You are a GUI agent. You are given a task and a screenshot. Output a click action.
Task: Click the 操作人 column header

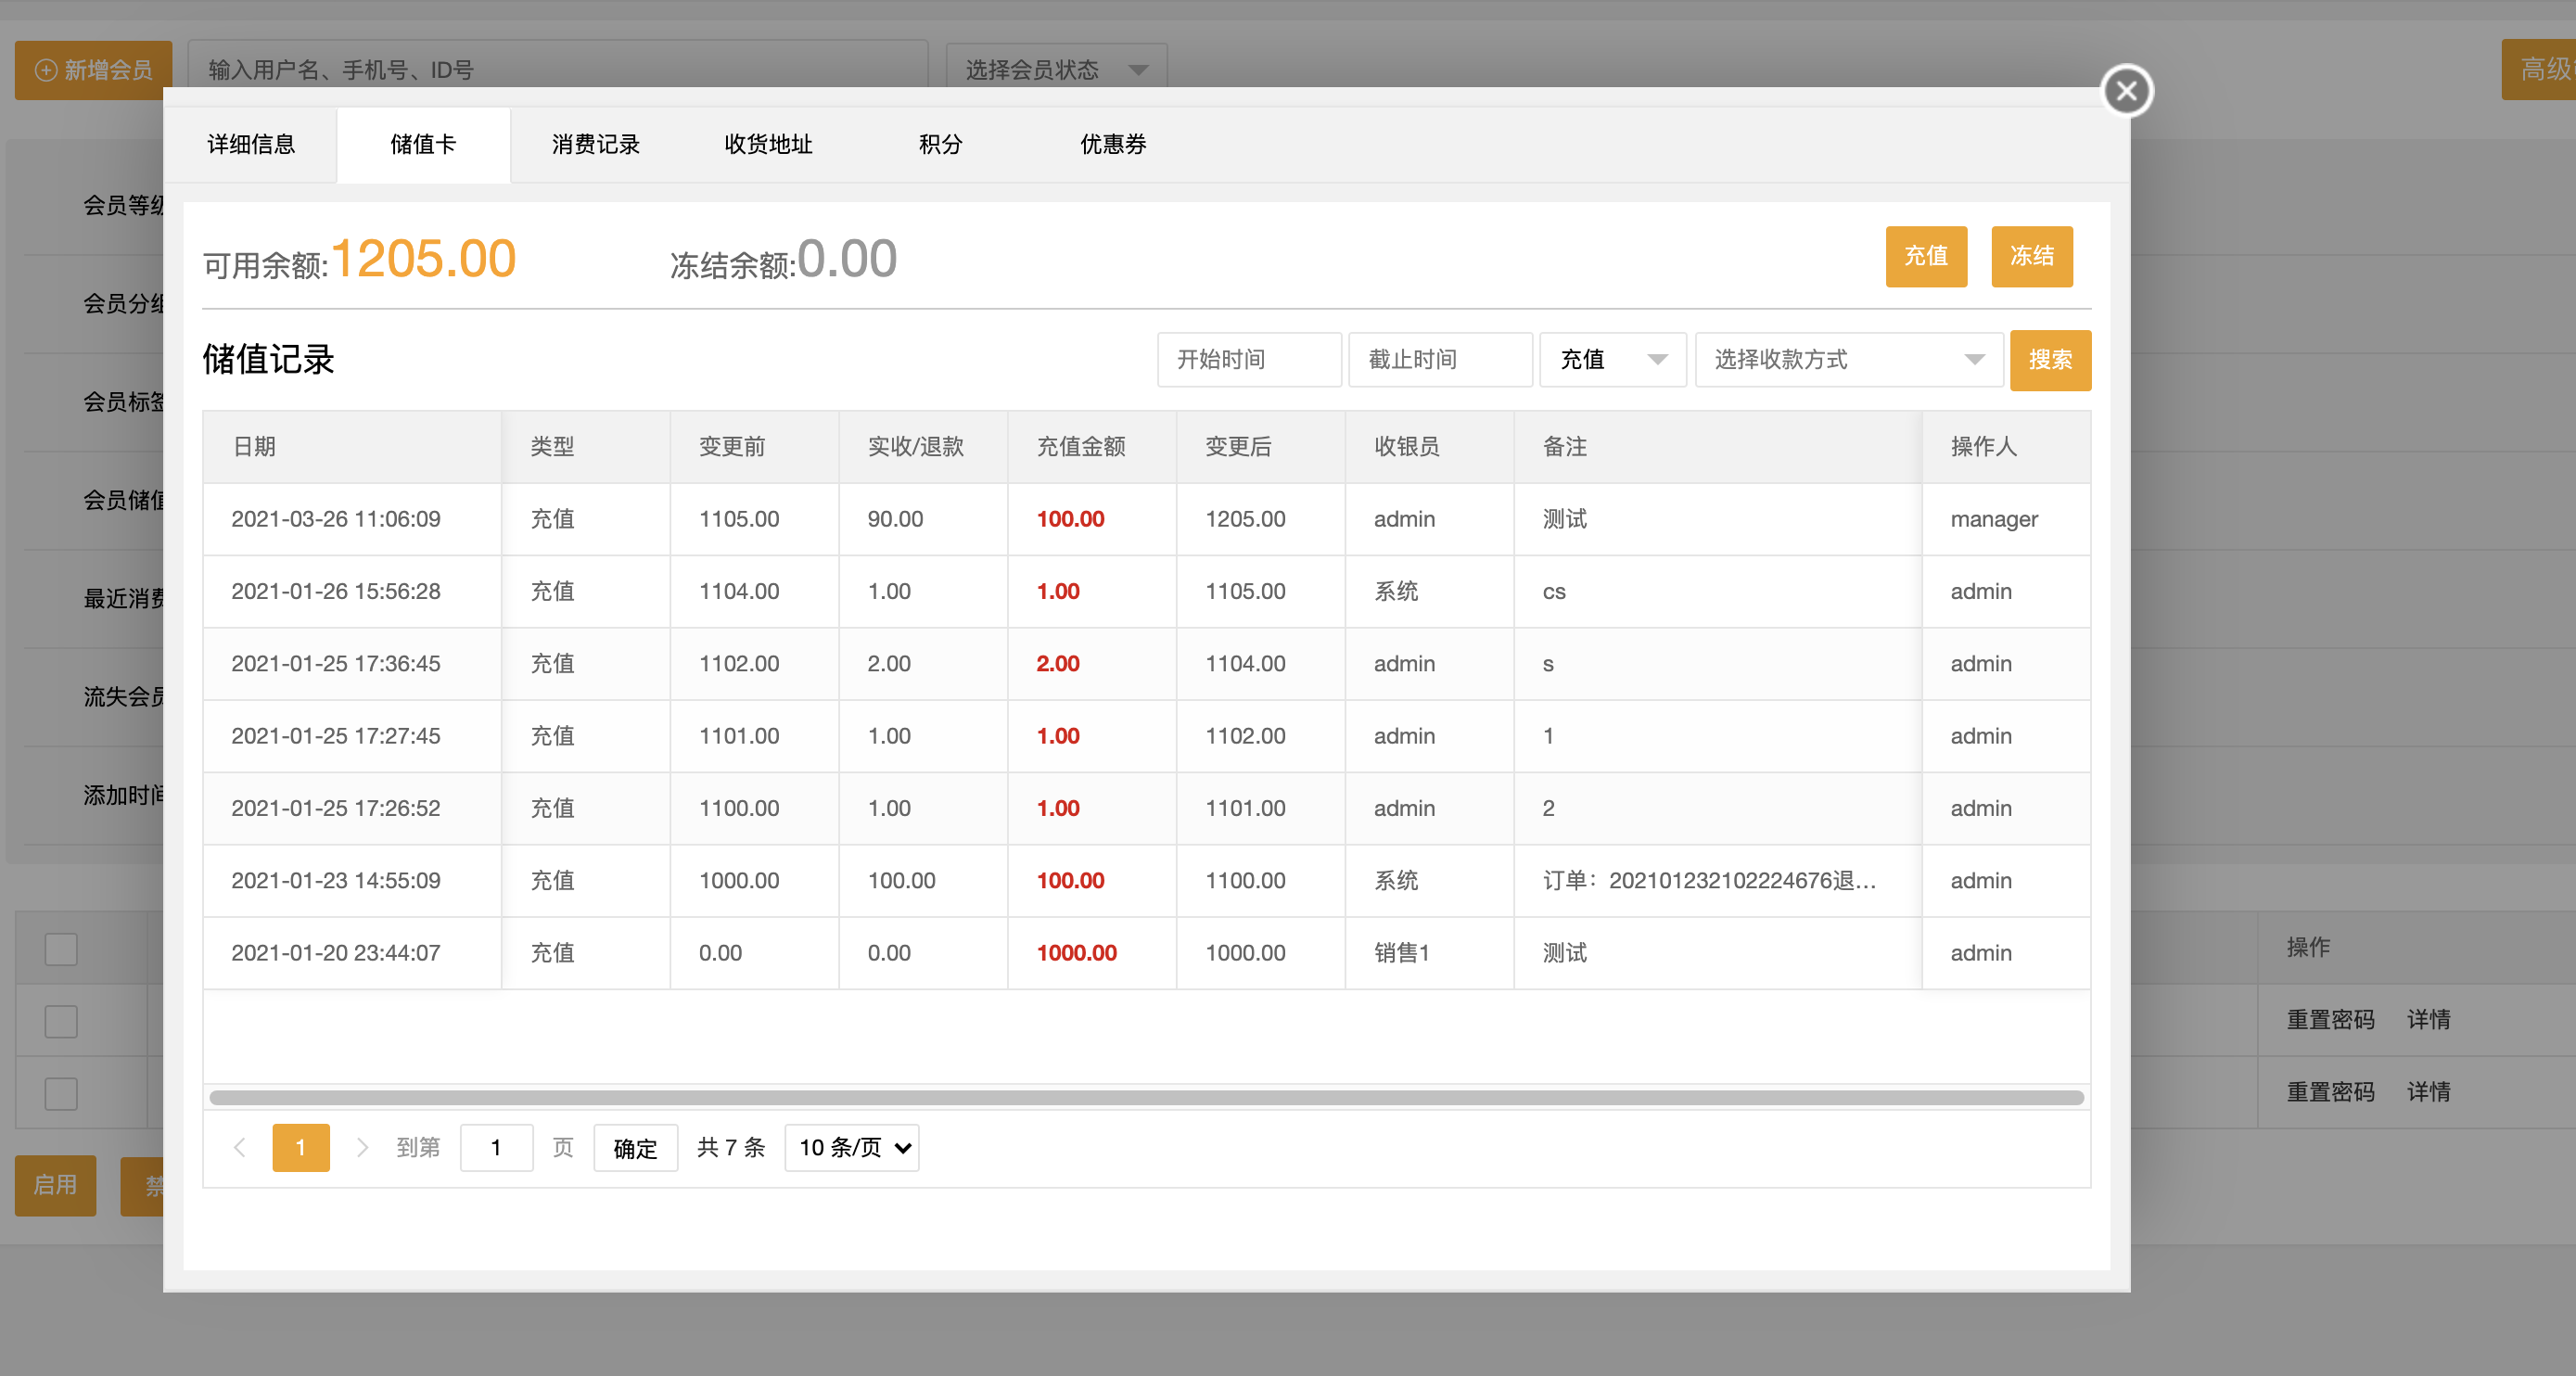coord(2006,447)
